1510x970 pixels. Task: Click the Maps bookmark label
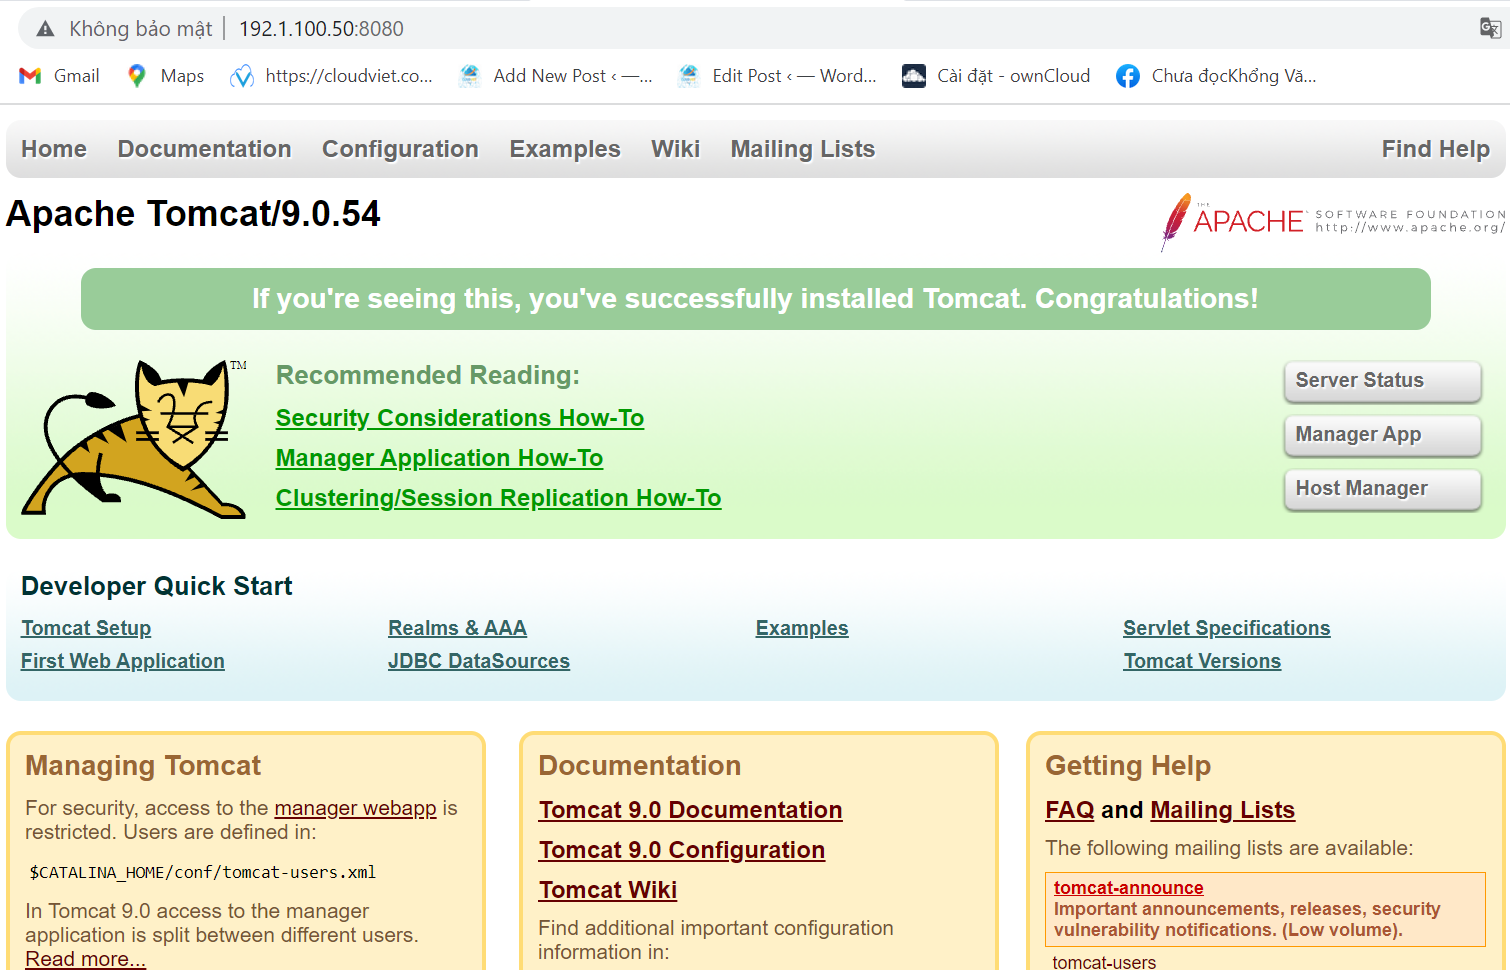182,76
